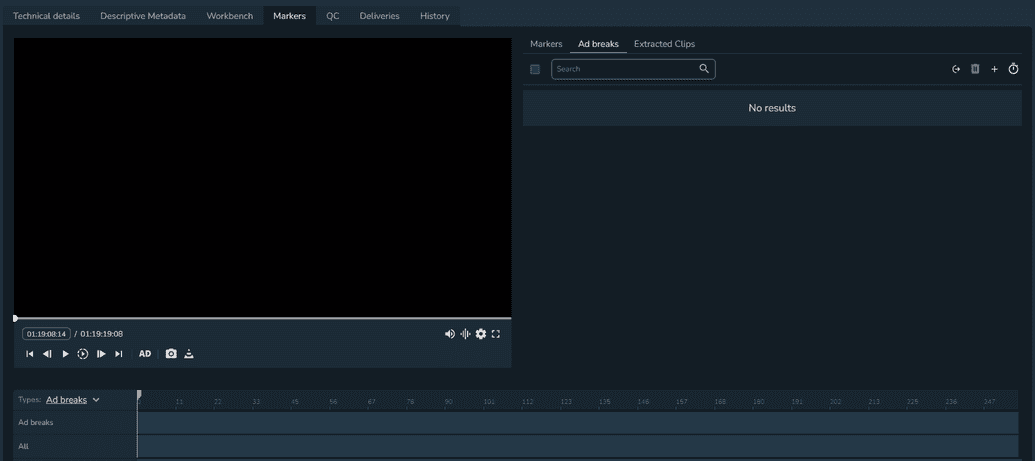Play the video
Viewport: 1035px width, 461px height.
pos(65,354)
